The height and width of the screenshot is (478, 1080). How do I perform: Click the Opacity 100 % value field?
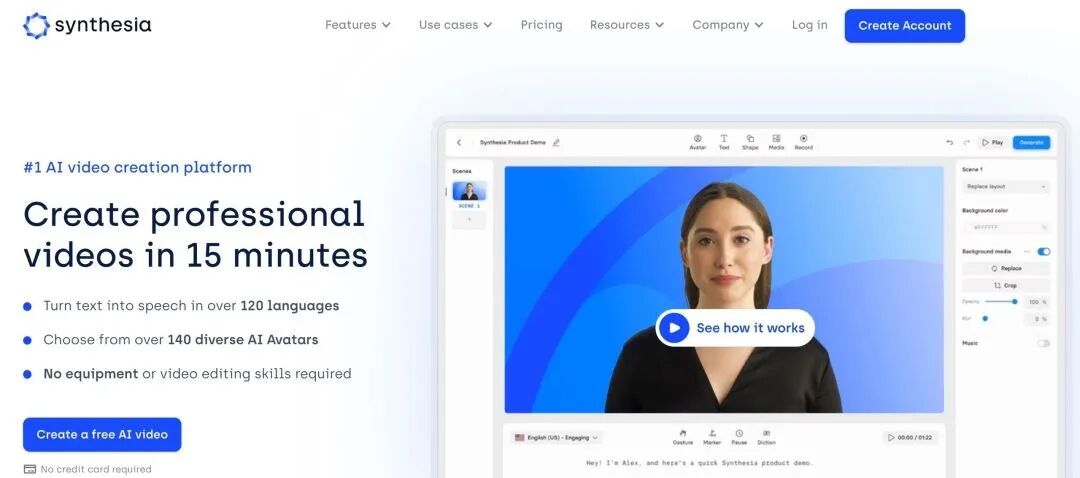[1036, 302]
